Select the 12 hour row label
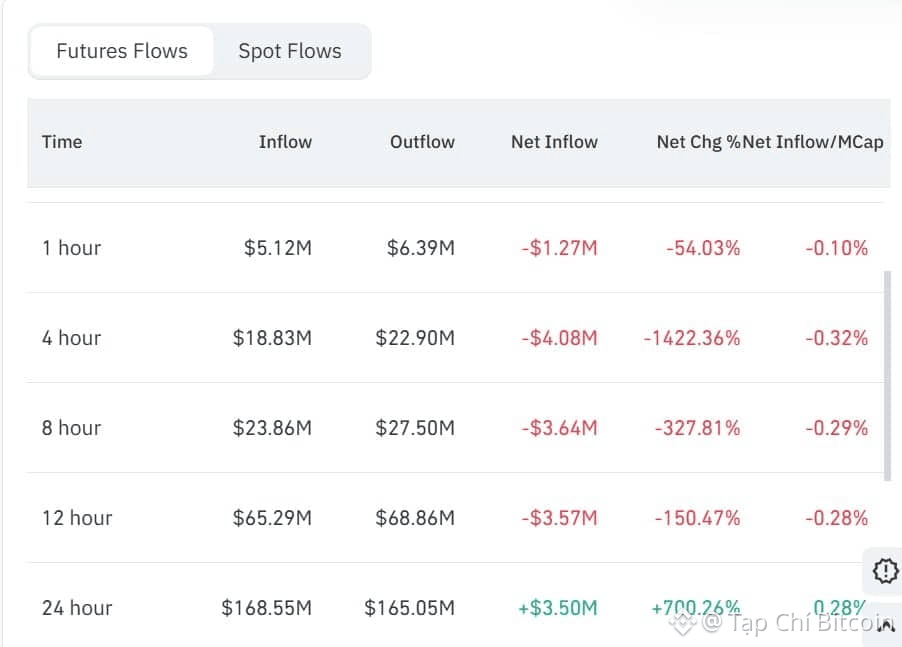The height and width of the screenshot is (647, 902). 77,518
